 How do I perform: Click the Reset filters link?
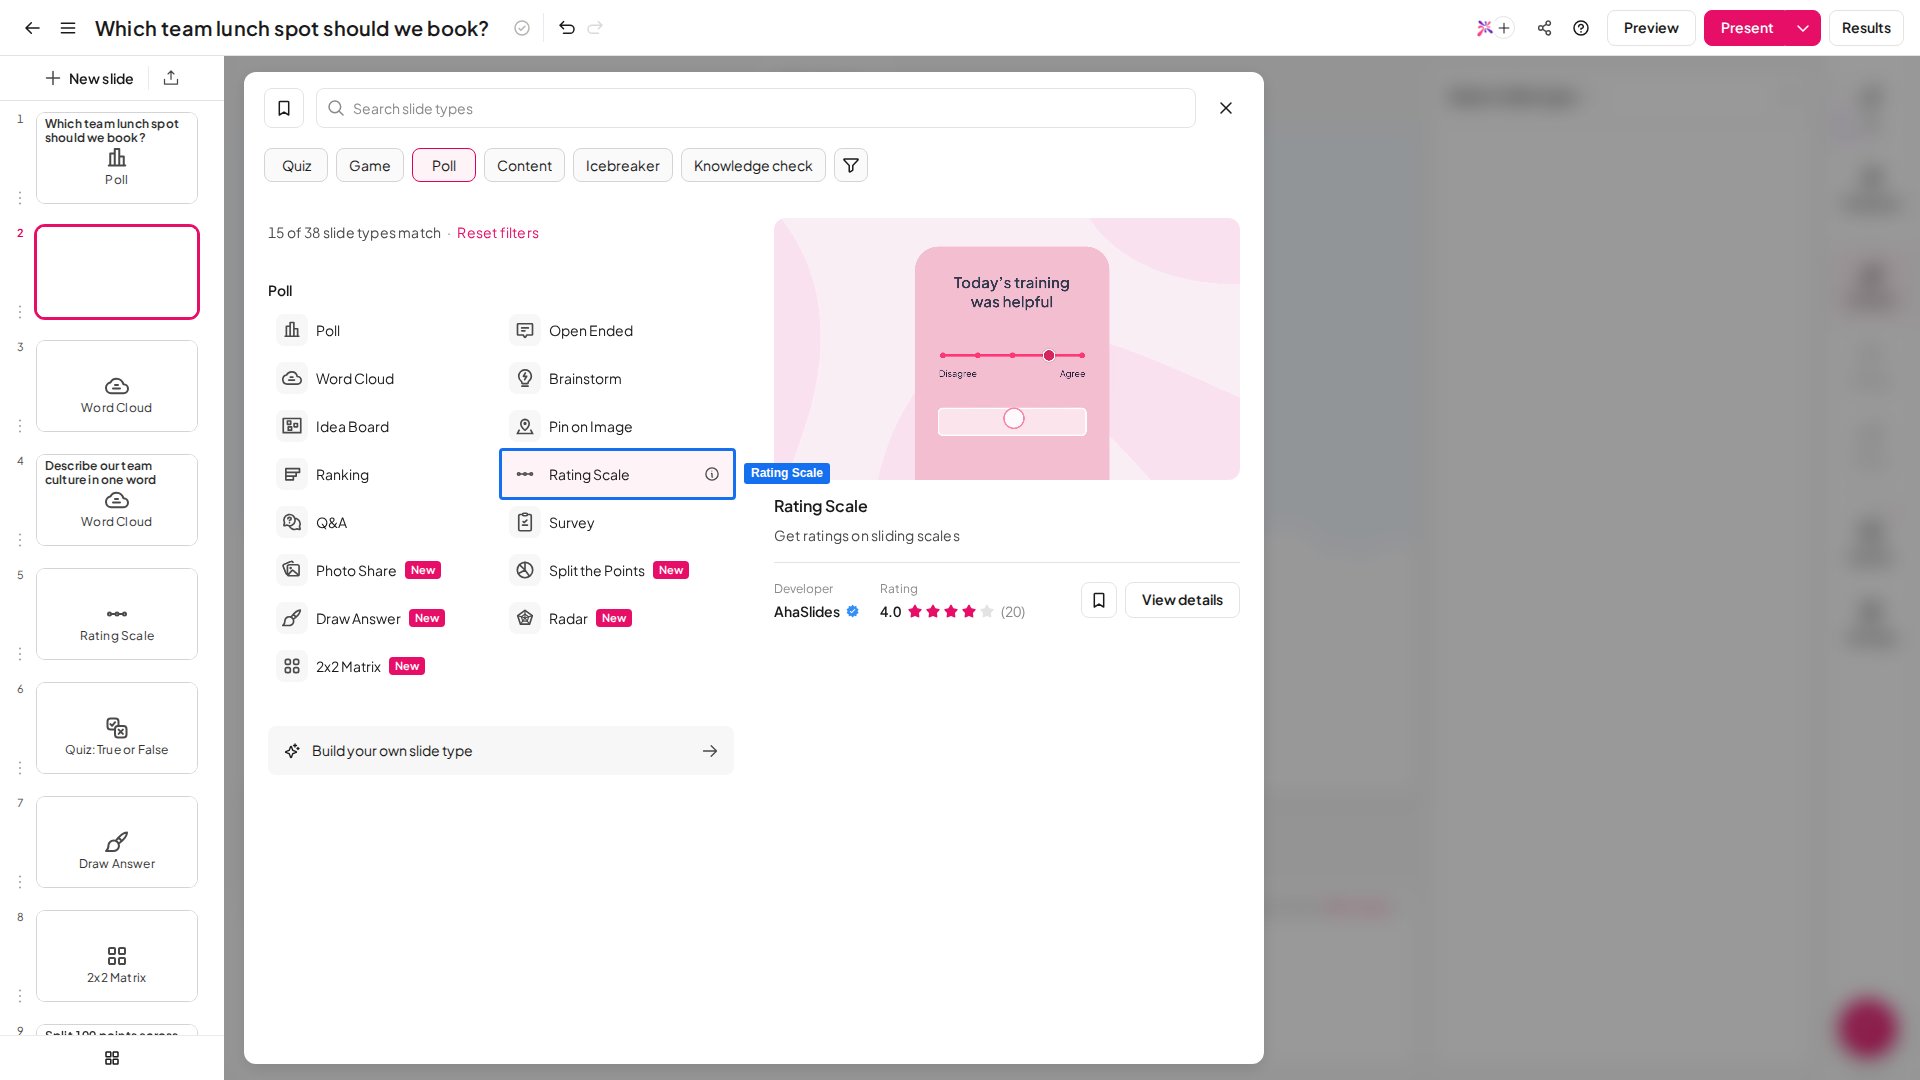click(498, 232)
